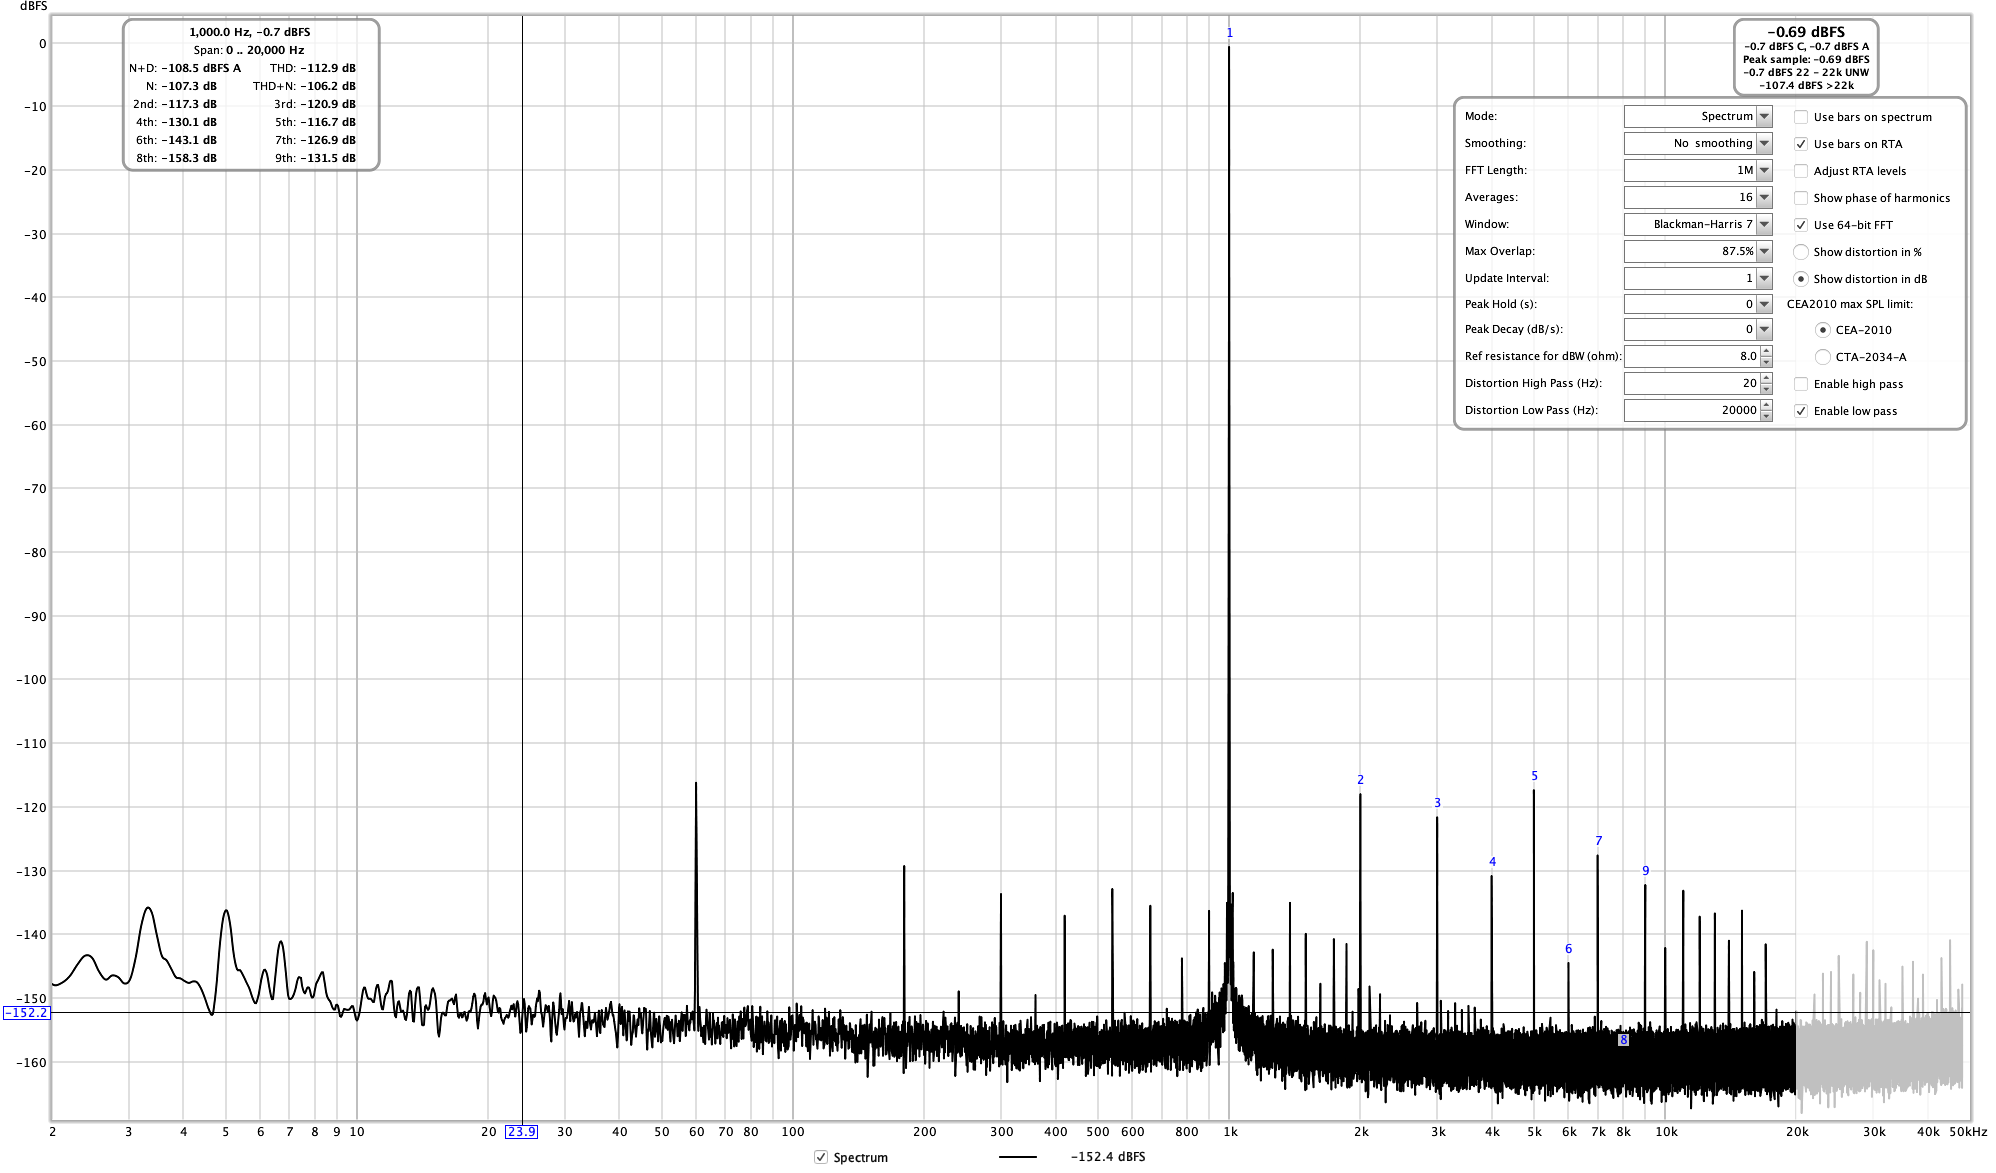Select Show distortion in % radio

point(1801,252)
